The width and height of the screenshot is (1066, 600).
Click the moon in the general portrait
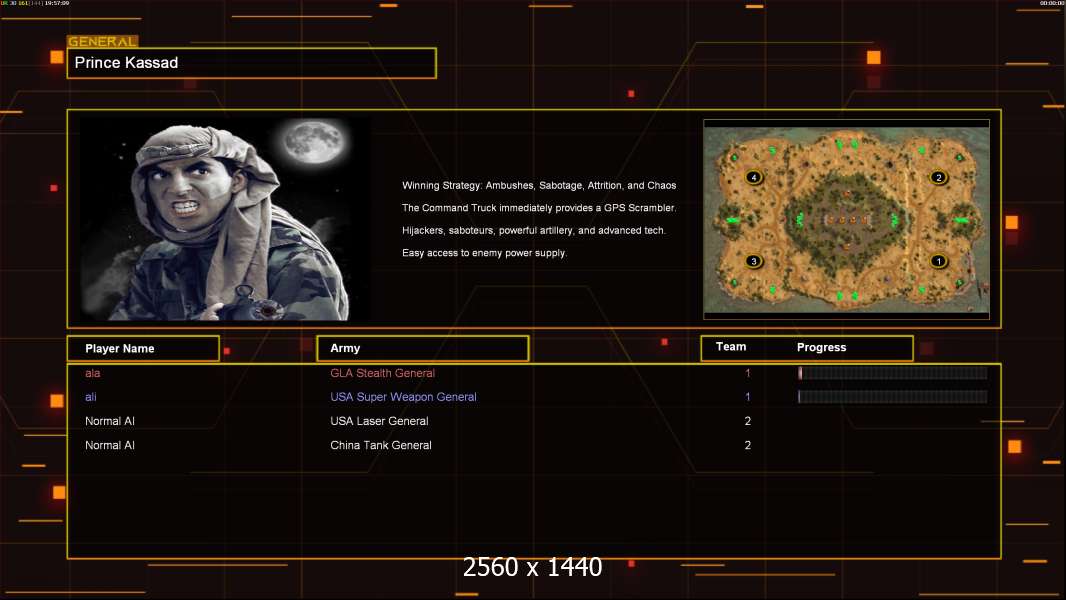314,143
